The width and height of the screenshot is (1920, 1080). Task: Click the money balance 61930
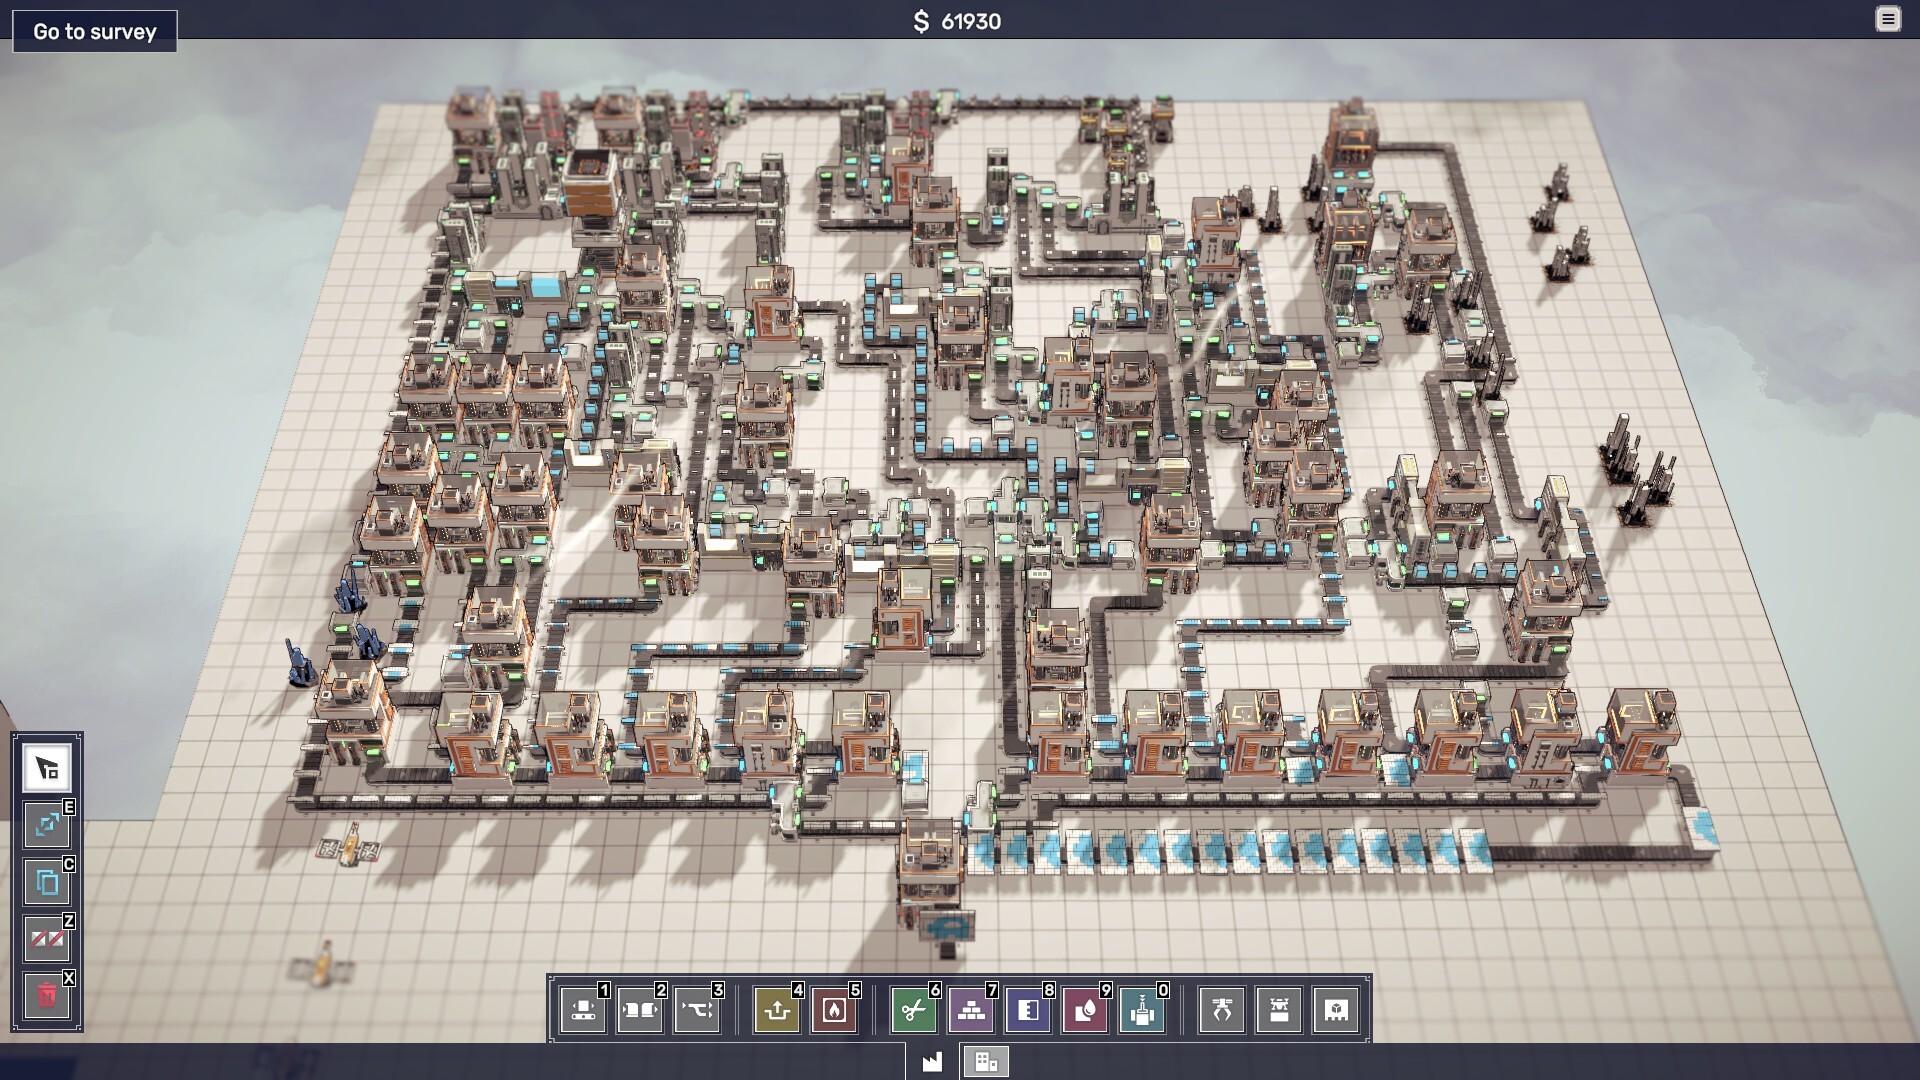tap(957, 21)
